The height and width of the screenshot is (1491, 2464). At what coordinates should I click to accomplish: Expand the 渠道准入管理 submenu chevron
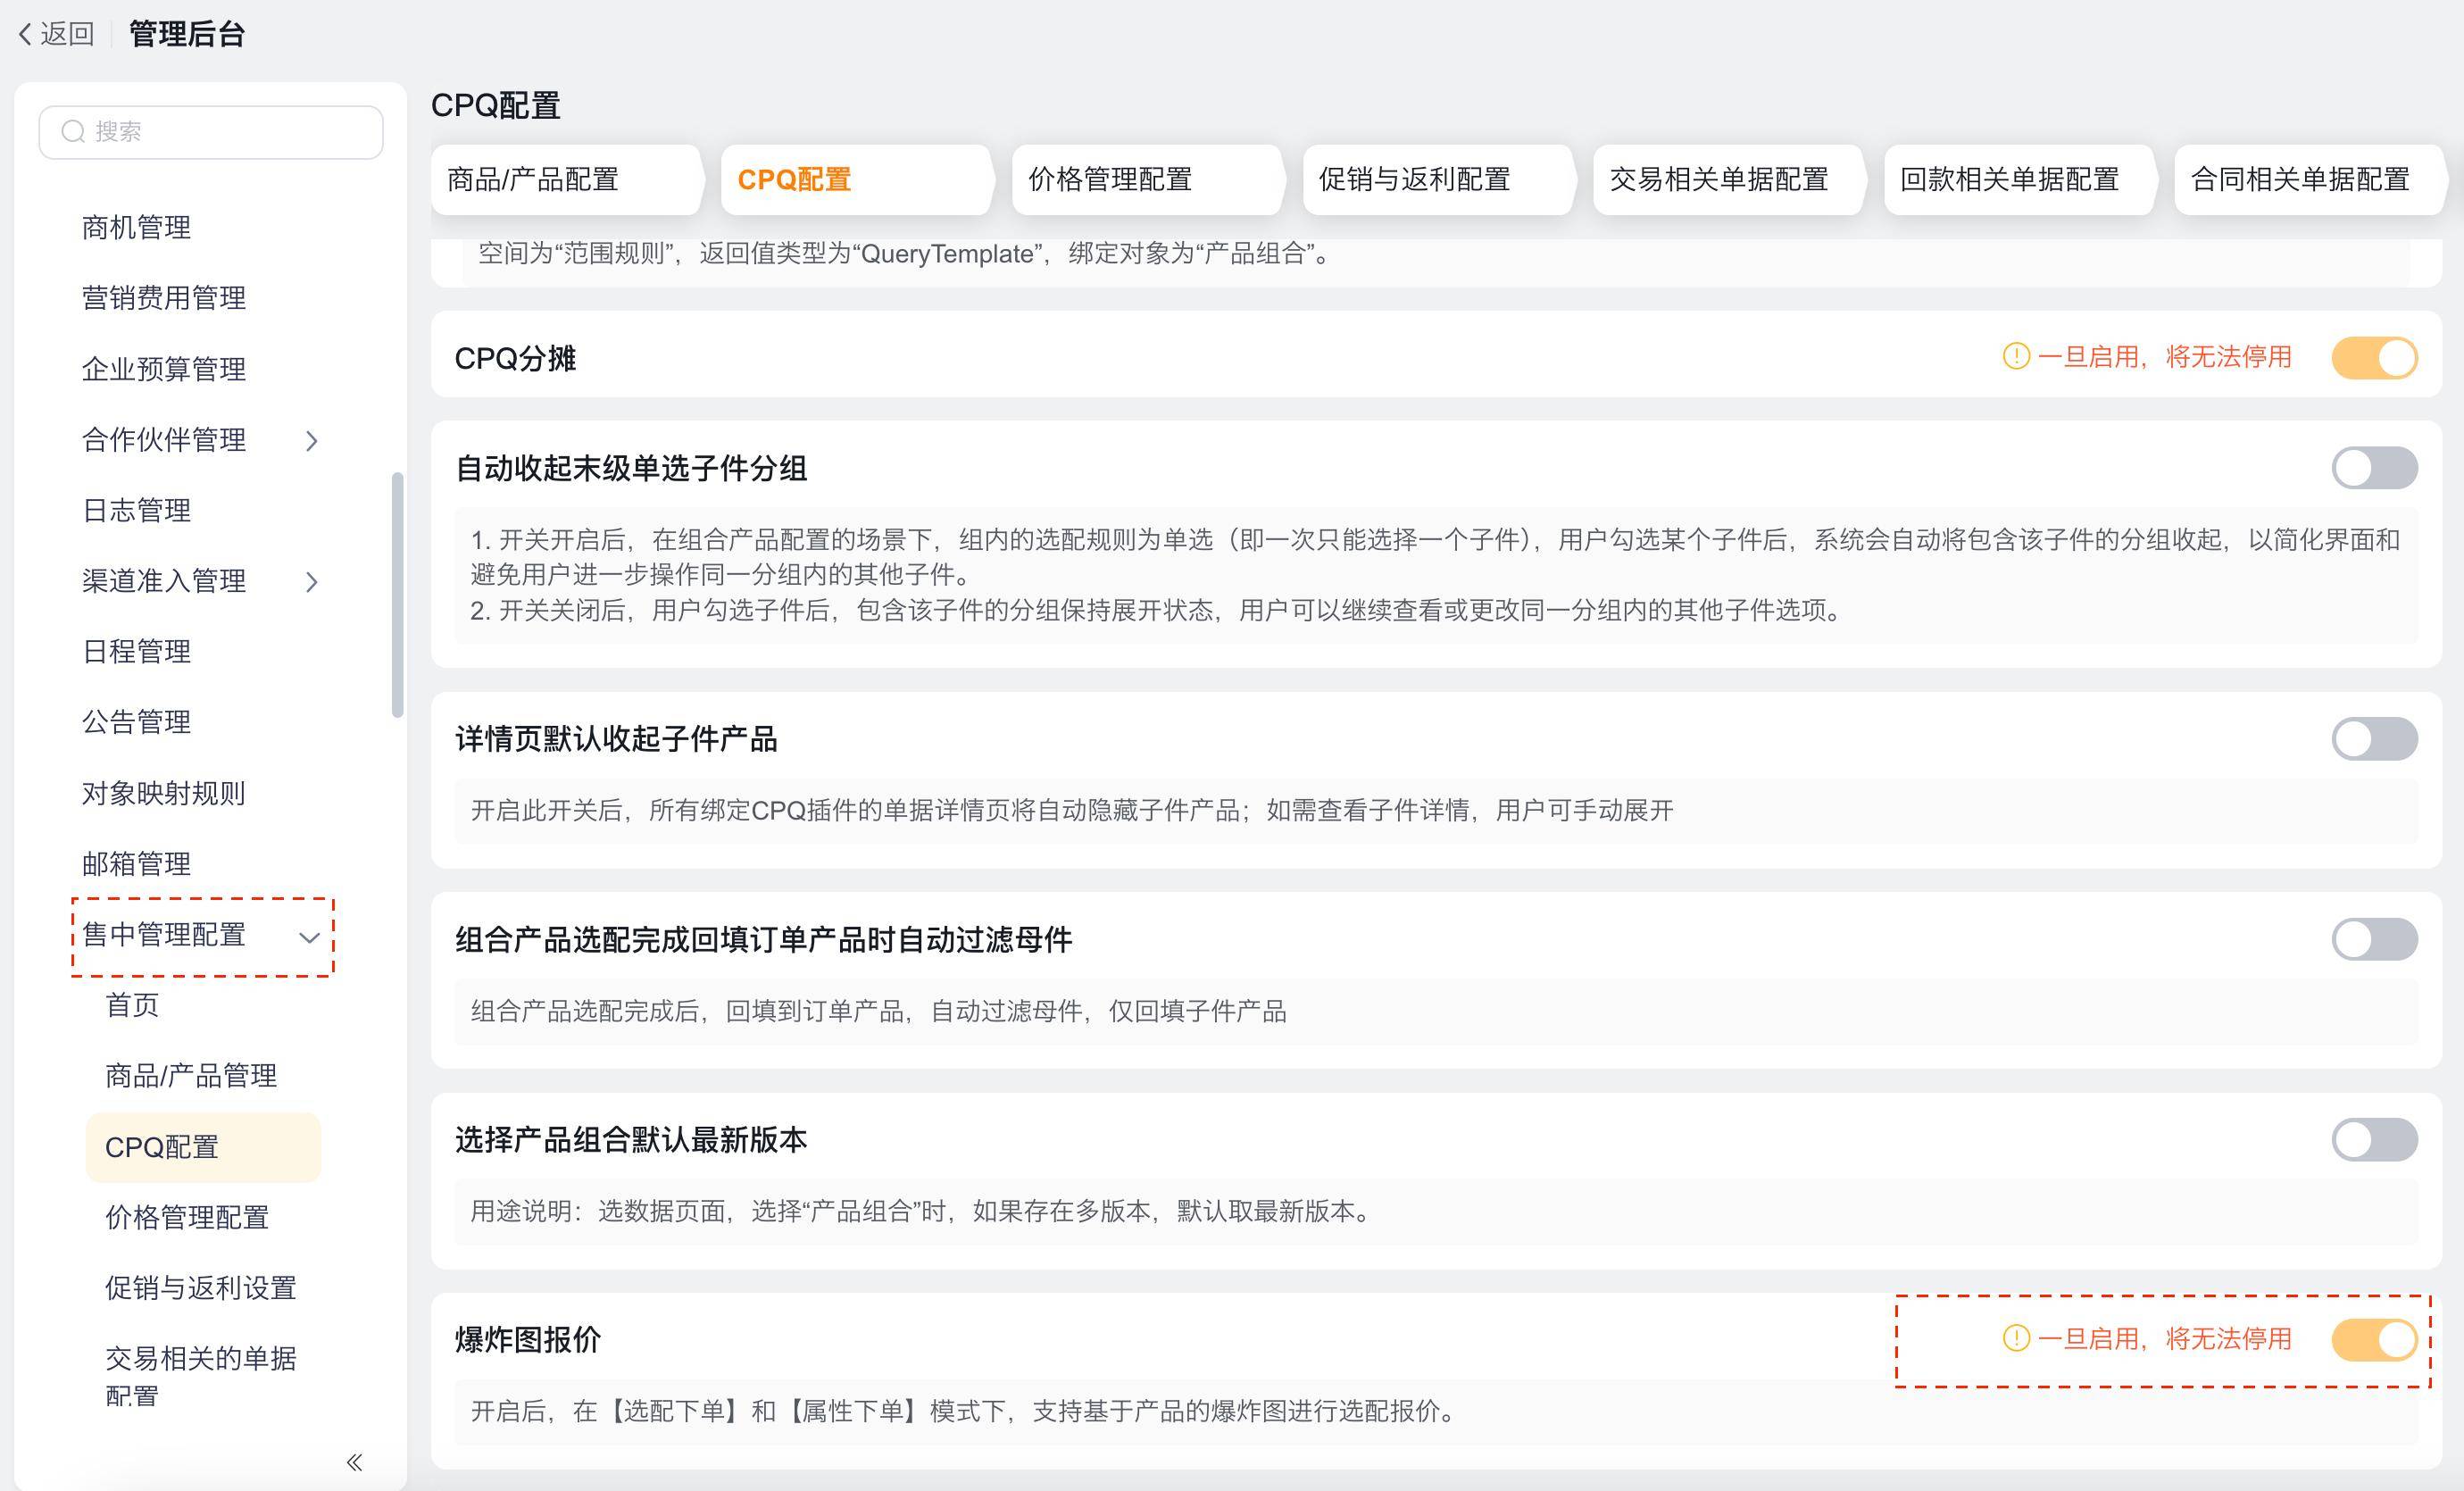pyautogui.click(x=312, y=582)
